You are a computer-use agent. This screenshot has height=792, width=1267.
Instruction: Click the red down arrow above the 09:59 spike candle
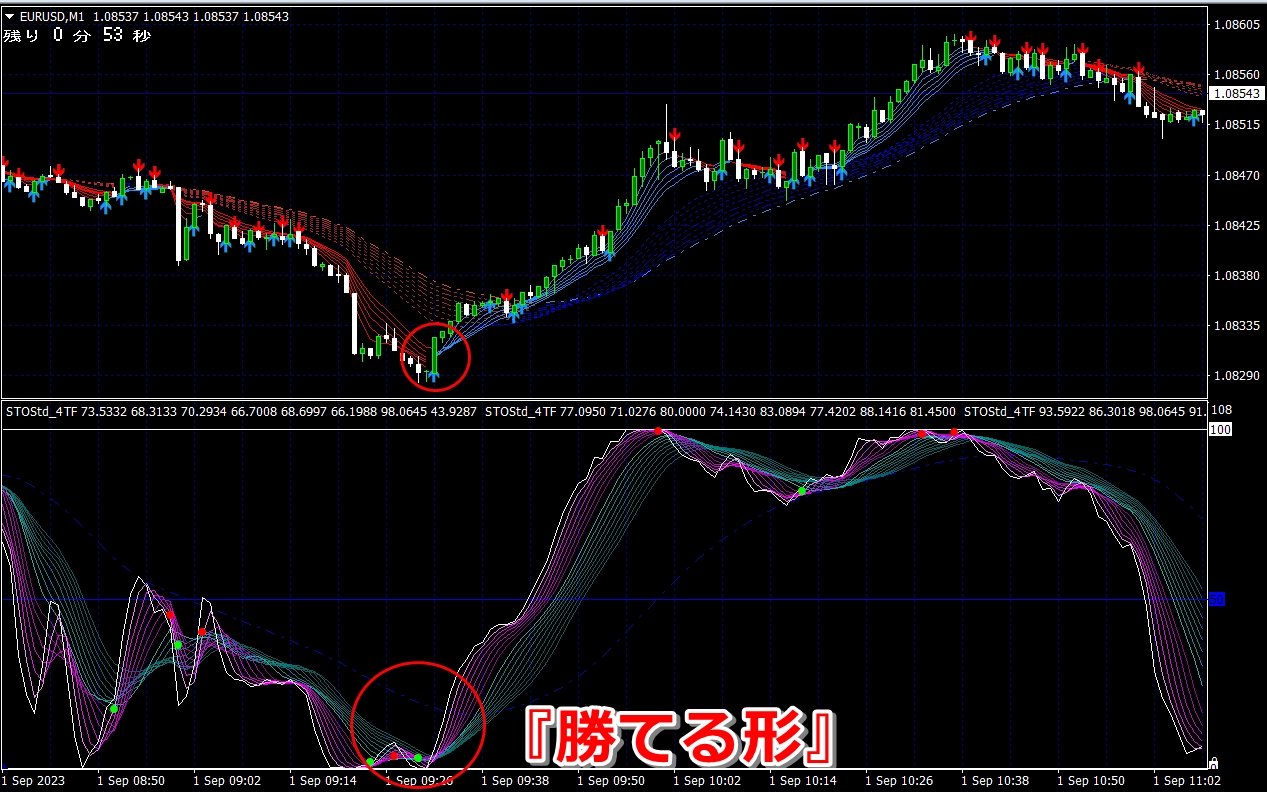(675, 134)
